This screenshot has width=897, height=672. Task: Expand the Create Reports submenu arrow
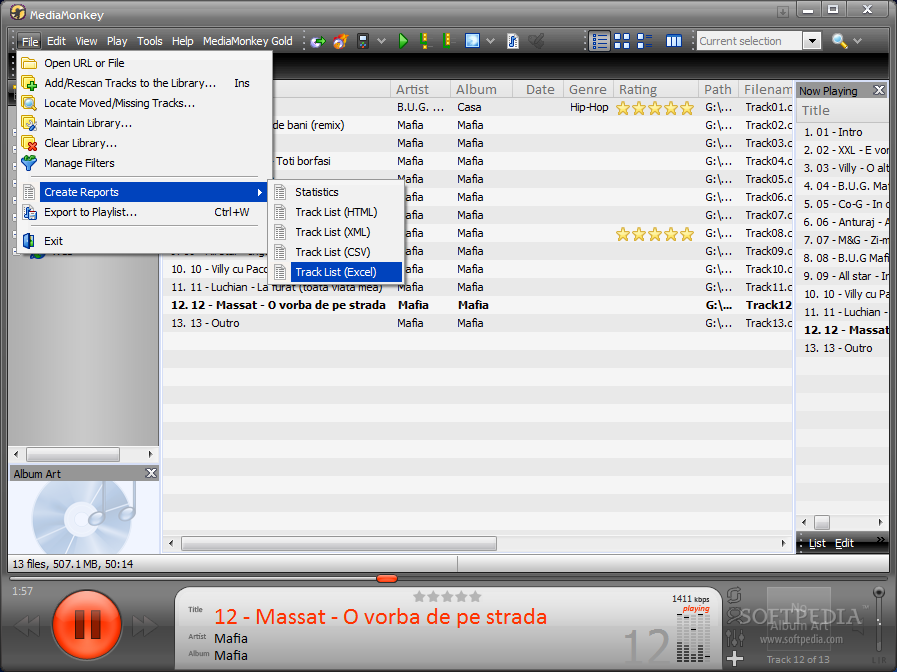[x=260, y=192]
